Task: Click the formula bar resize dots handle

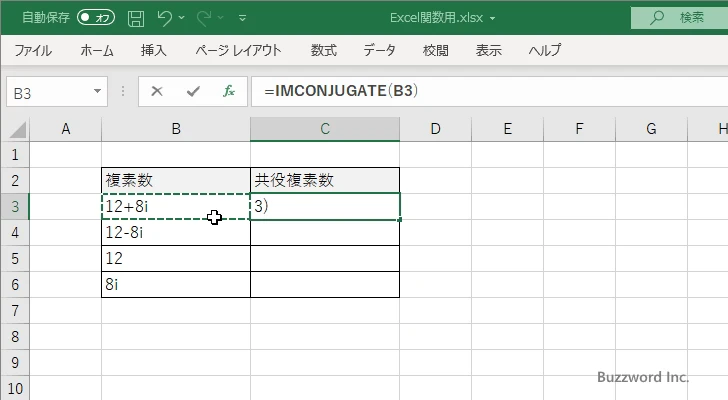Action: tap(123, 91)
